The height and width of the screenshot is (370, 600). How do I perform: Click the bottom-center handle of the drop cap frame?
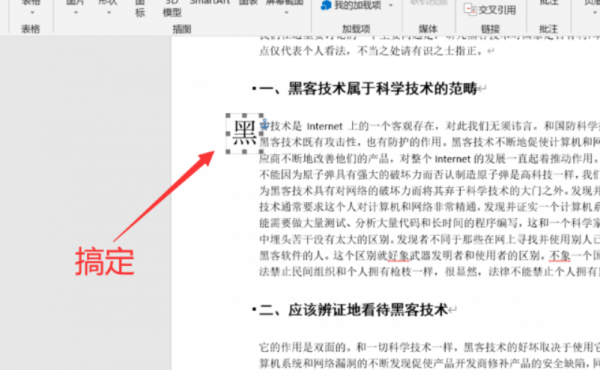point(245,152)
